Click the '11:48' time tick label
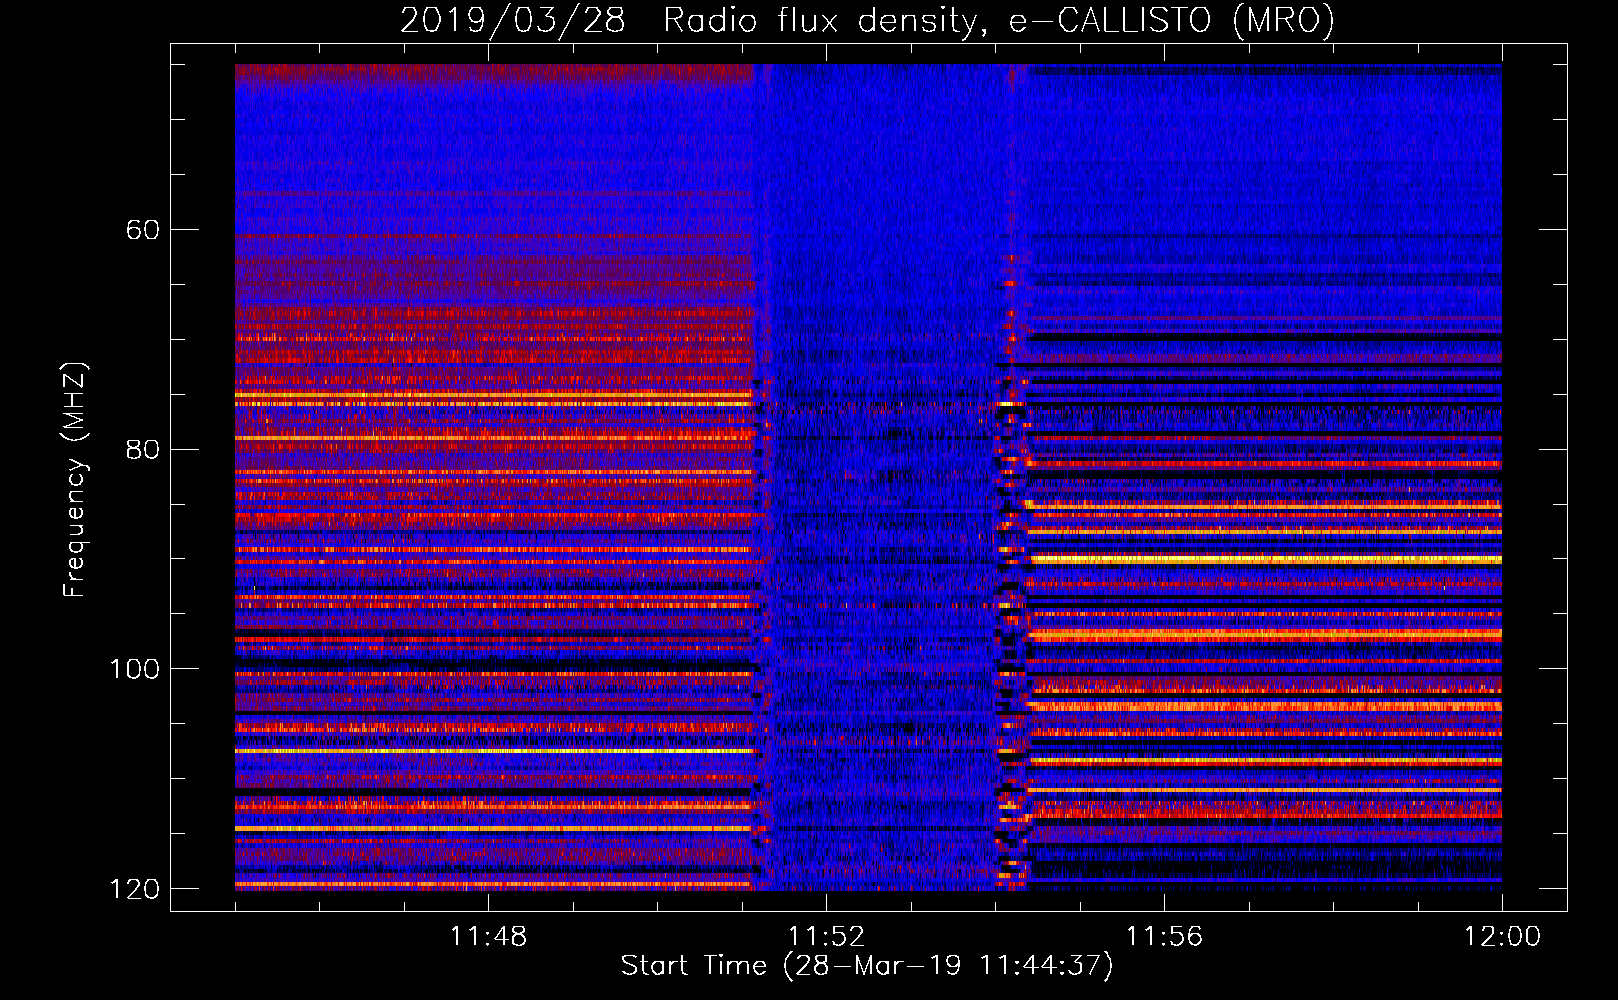Image resolution: width=1618 pixels, height=1000 pixels. click(x=488, y=937)
